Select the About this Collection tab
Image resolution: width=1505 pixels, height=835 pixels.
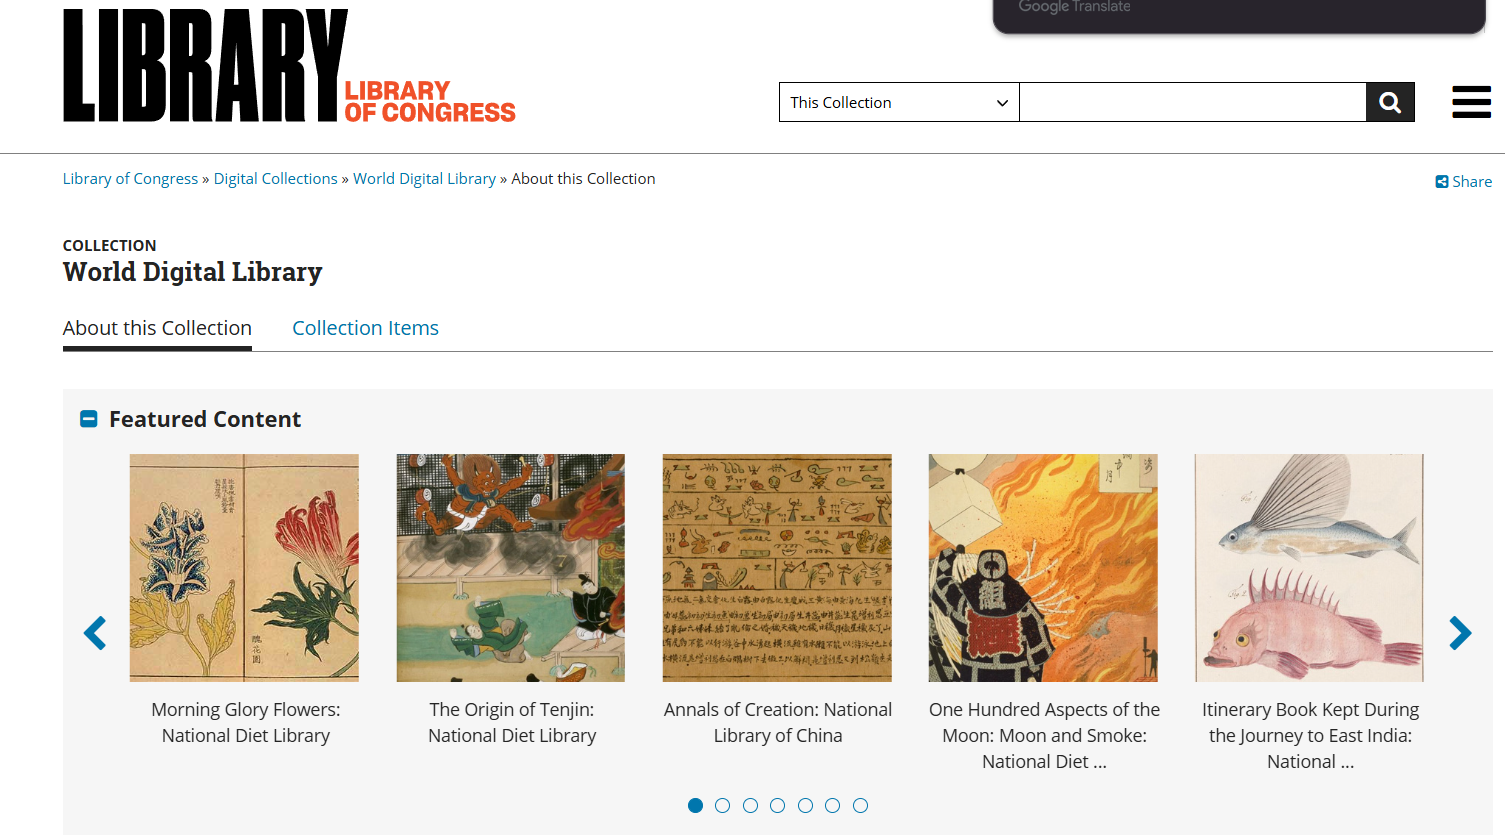point(157,328)
